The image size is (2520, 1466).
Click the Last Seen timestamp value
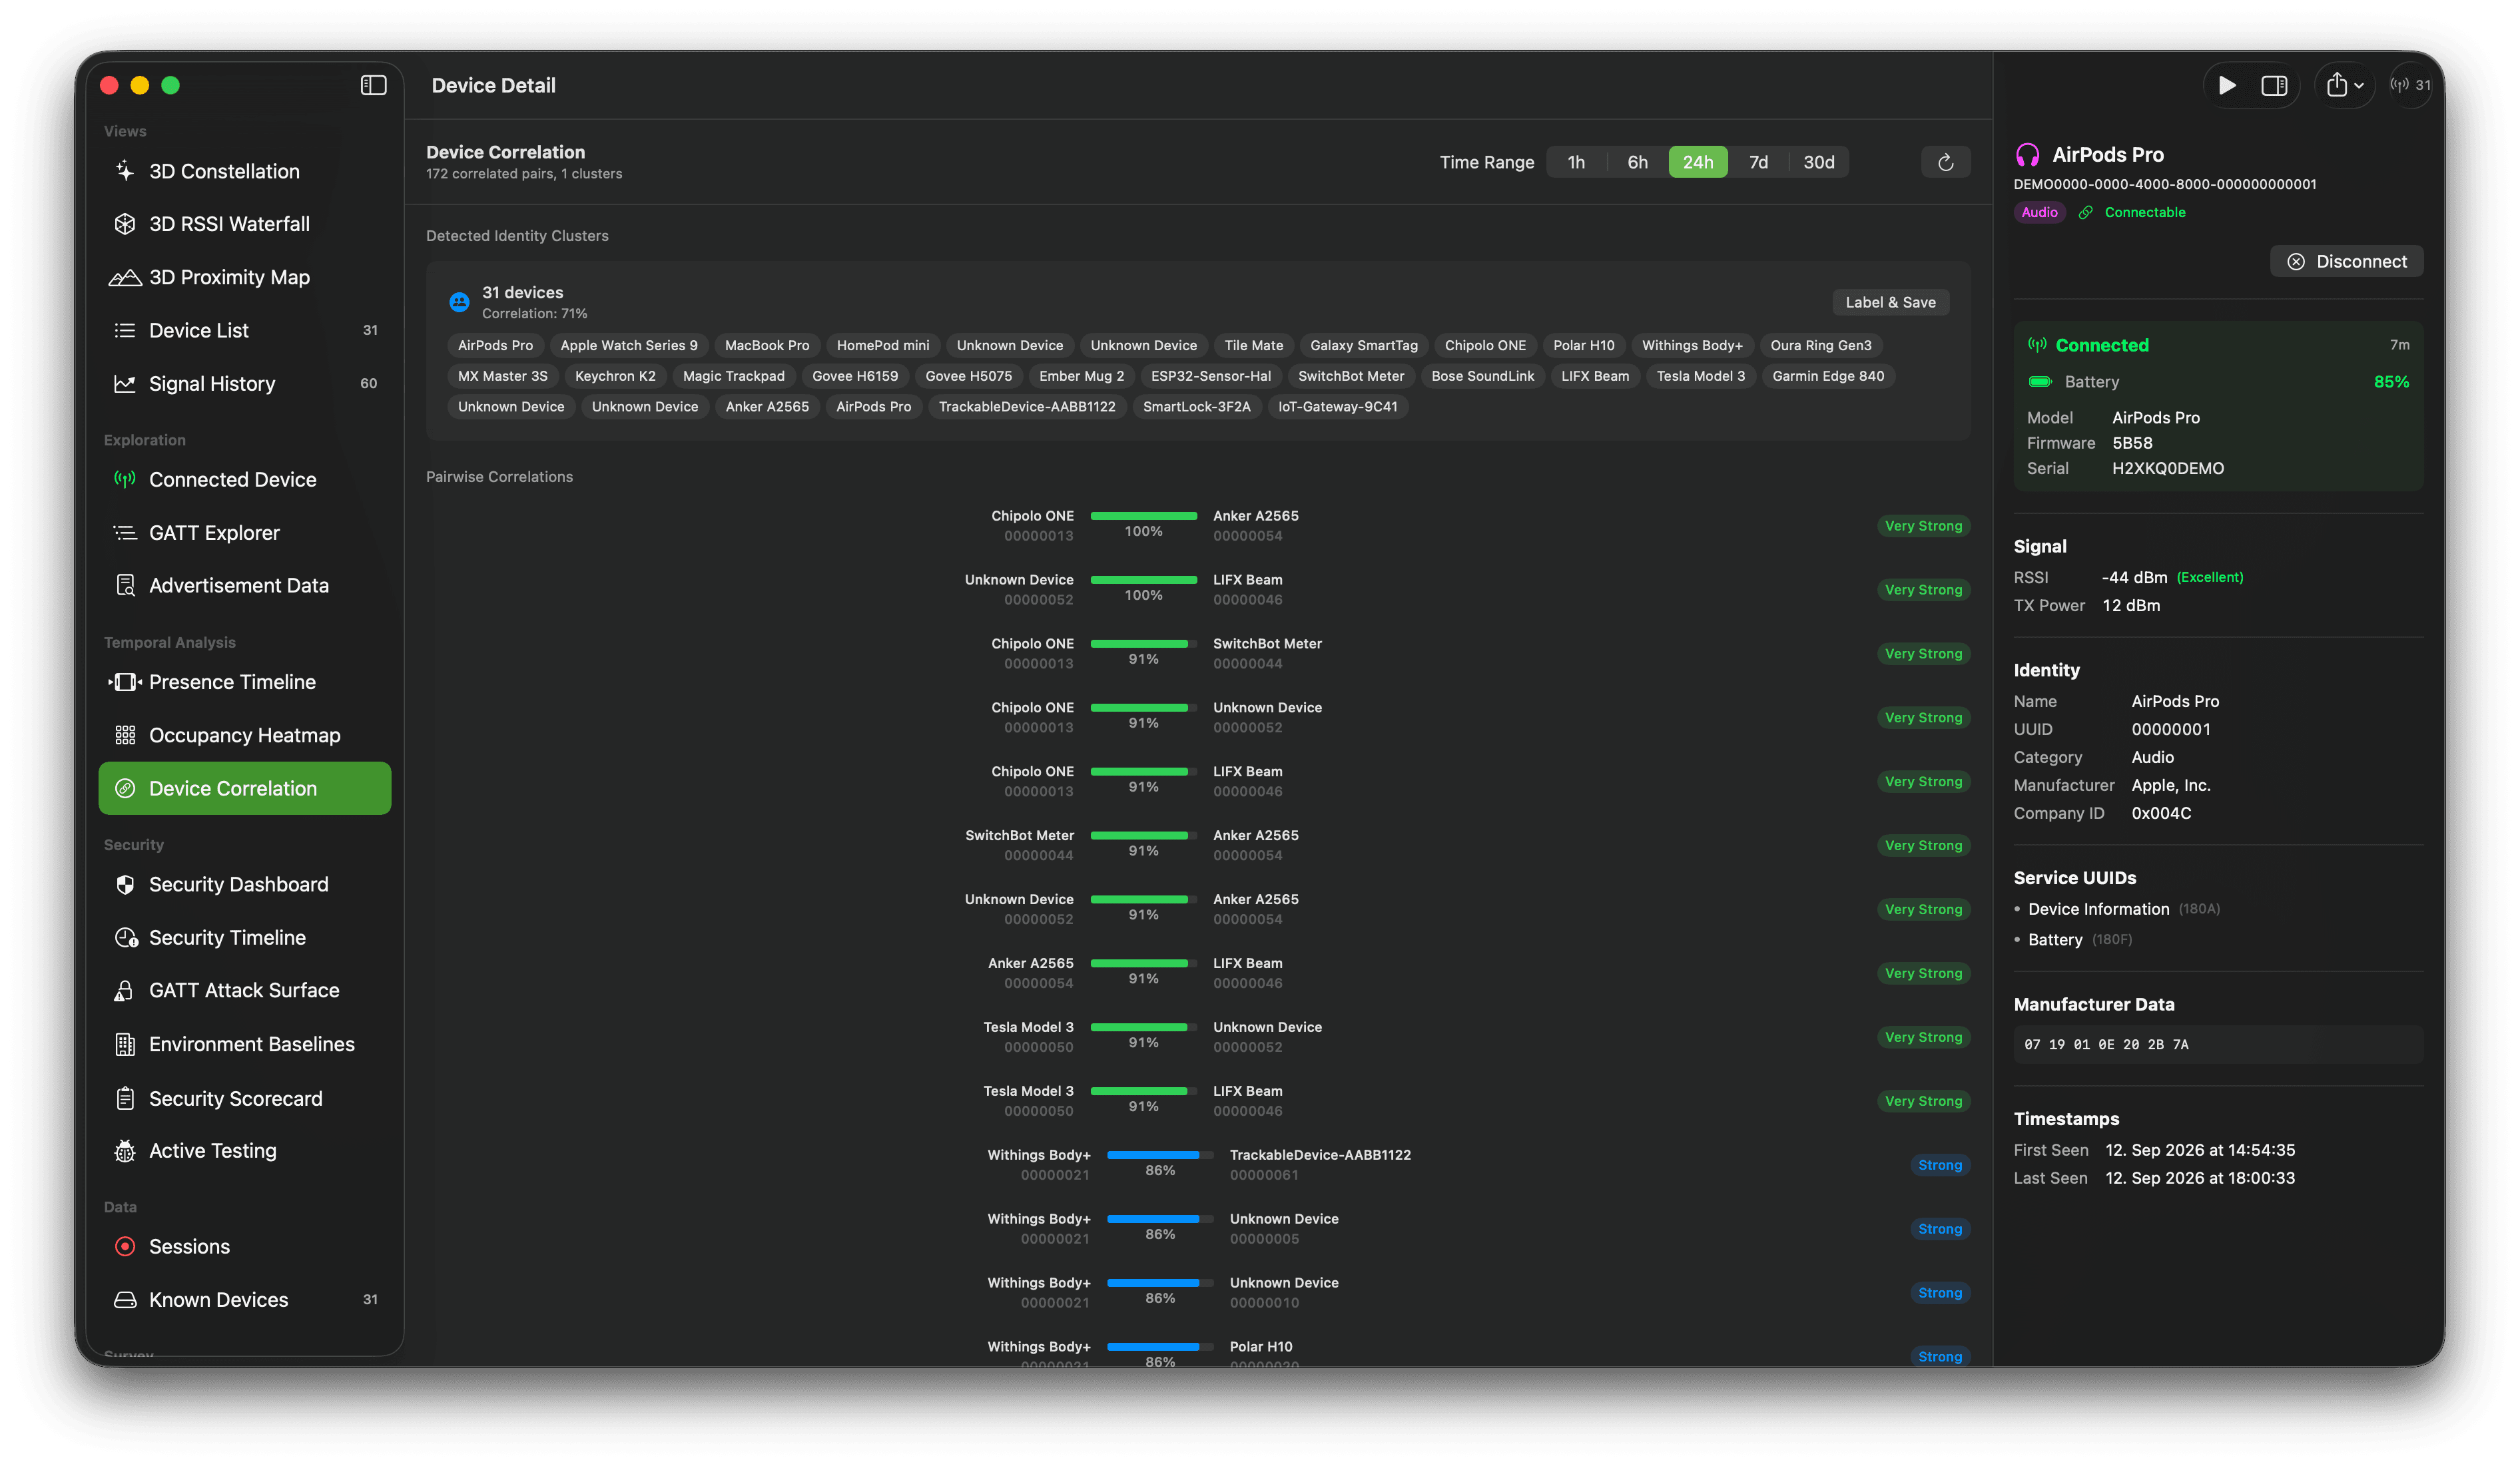[x=2200, y=1178]
